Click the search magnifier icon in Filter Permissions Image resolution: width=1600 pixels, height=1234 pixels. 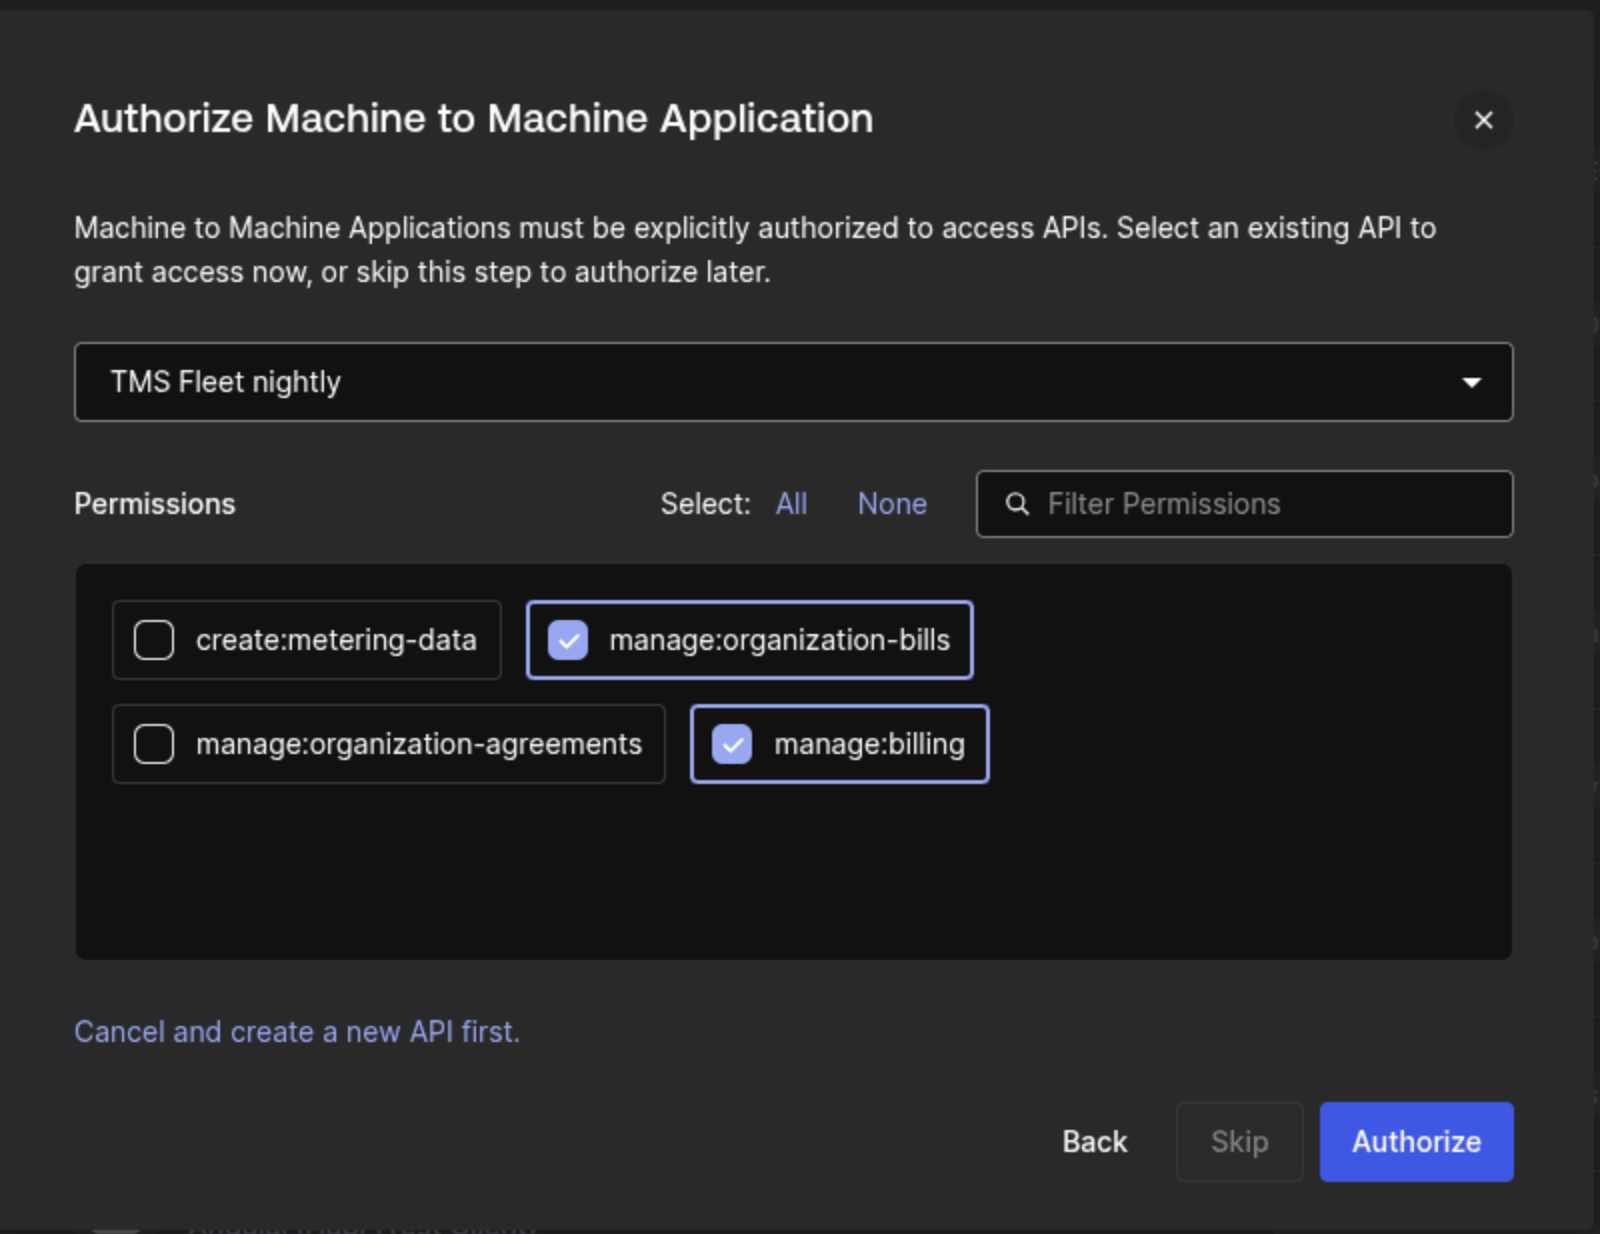coord(1017,504)
